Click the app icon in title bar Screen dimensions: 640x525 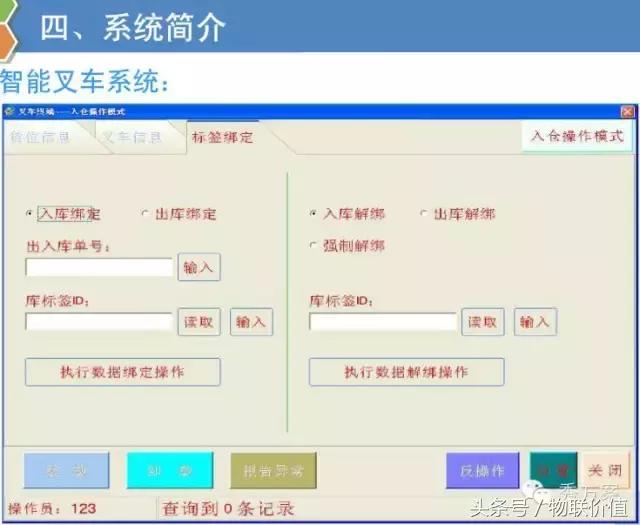[9, 110]
